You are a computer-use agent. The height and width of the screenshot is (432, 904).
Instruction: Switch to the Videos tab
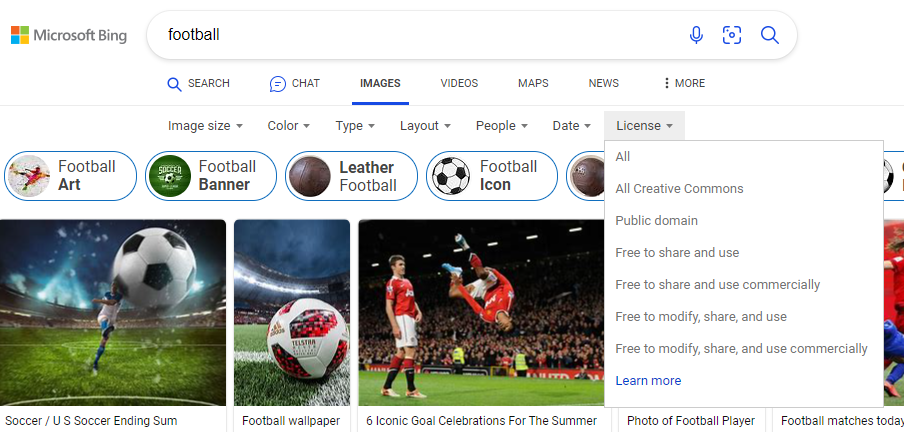click(459, 84)
